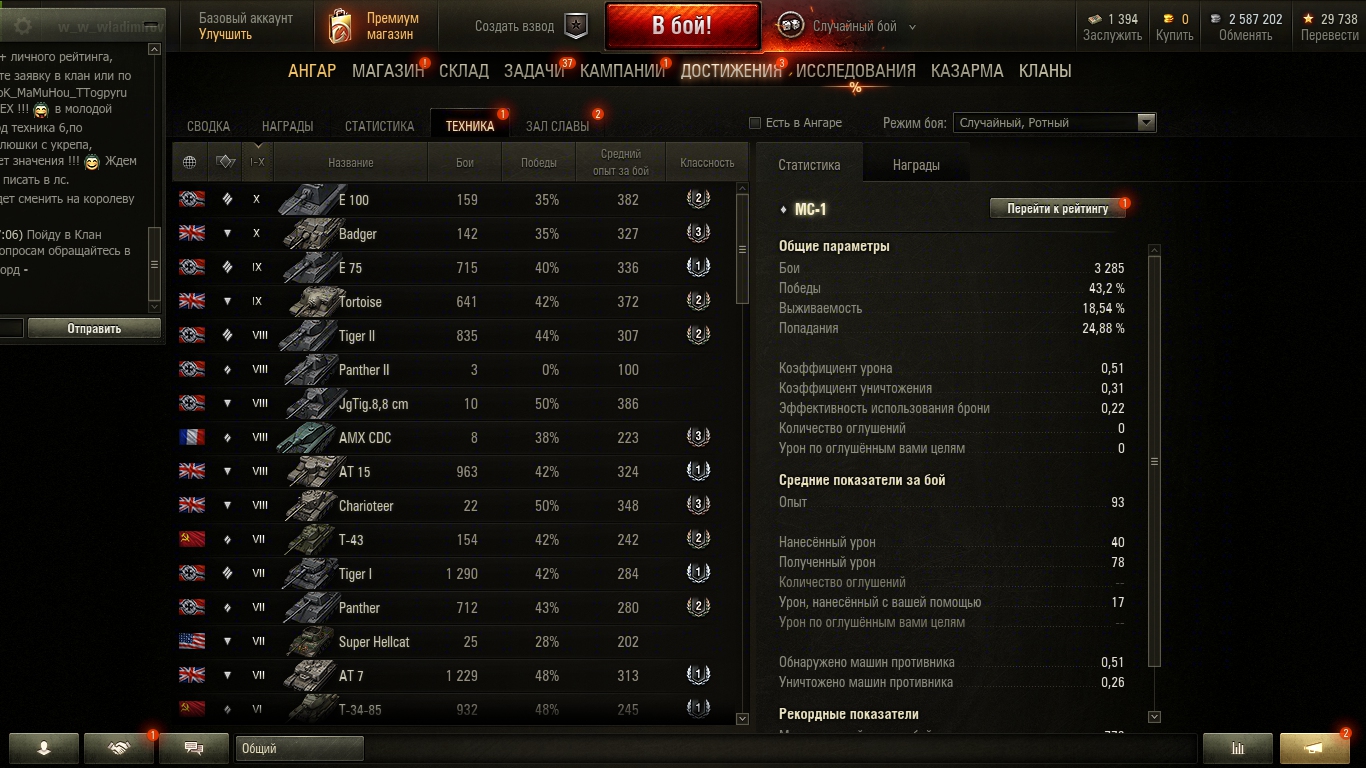Expand the battle type selector arrow
This screenshot has height=768, width=1366.
click(912, 27)
